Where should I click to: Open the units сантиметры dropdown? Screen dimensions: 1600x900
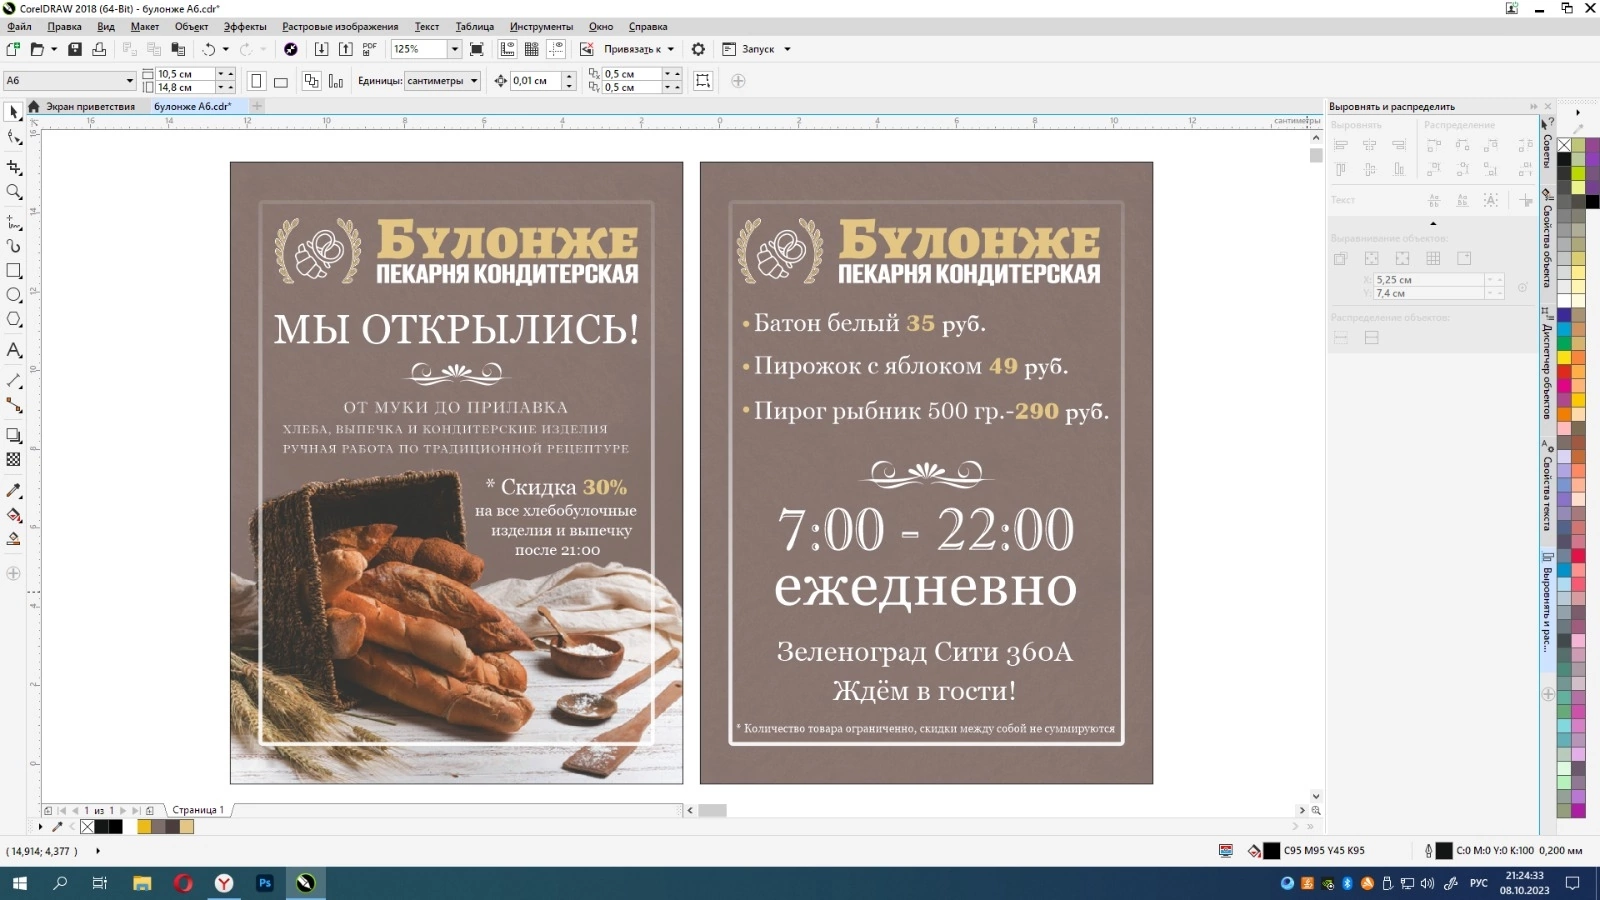(474, 81)
